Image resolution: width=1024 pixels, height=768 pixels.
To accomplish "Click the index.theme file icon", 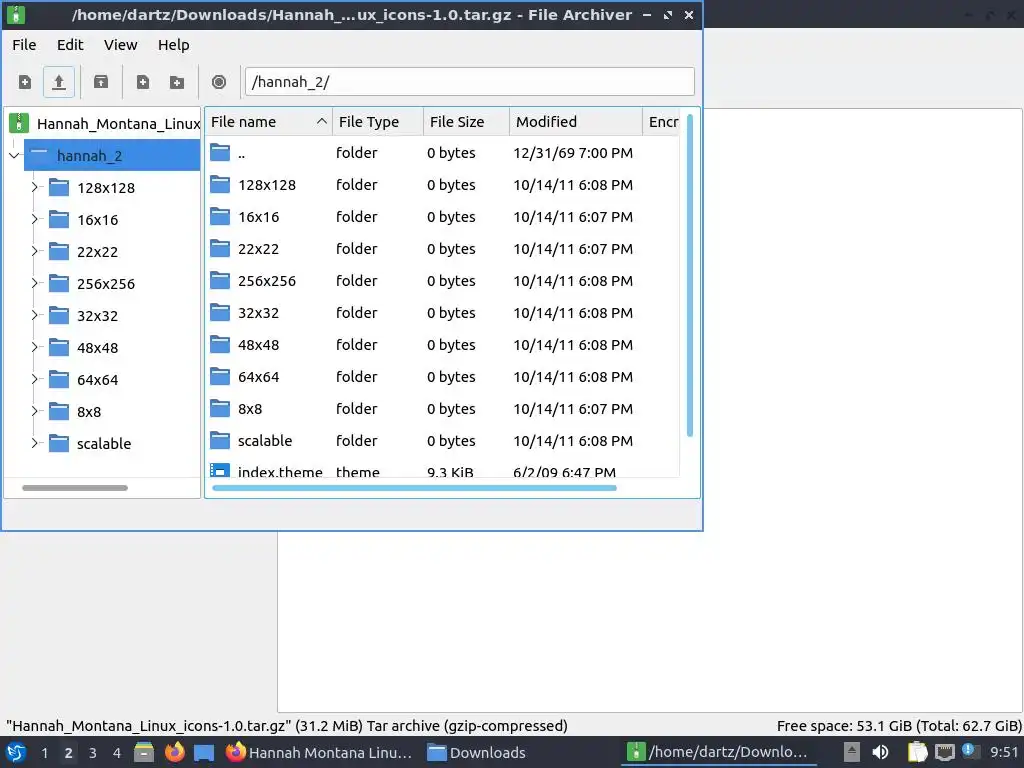I will (220, 470).
